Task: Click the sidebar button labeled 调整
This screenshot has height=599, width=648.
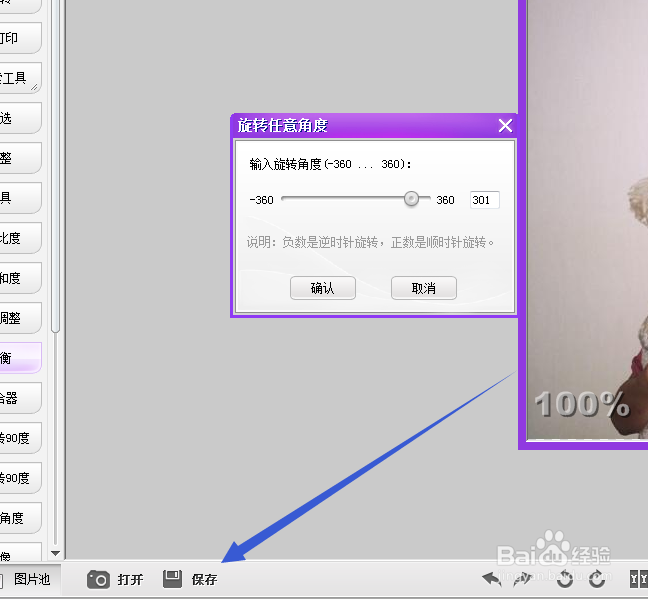Action: click(x=20, y=318)
